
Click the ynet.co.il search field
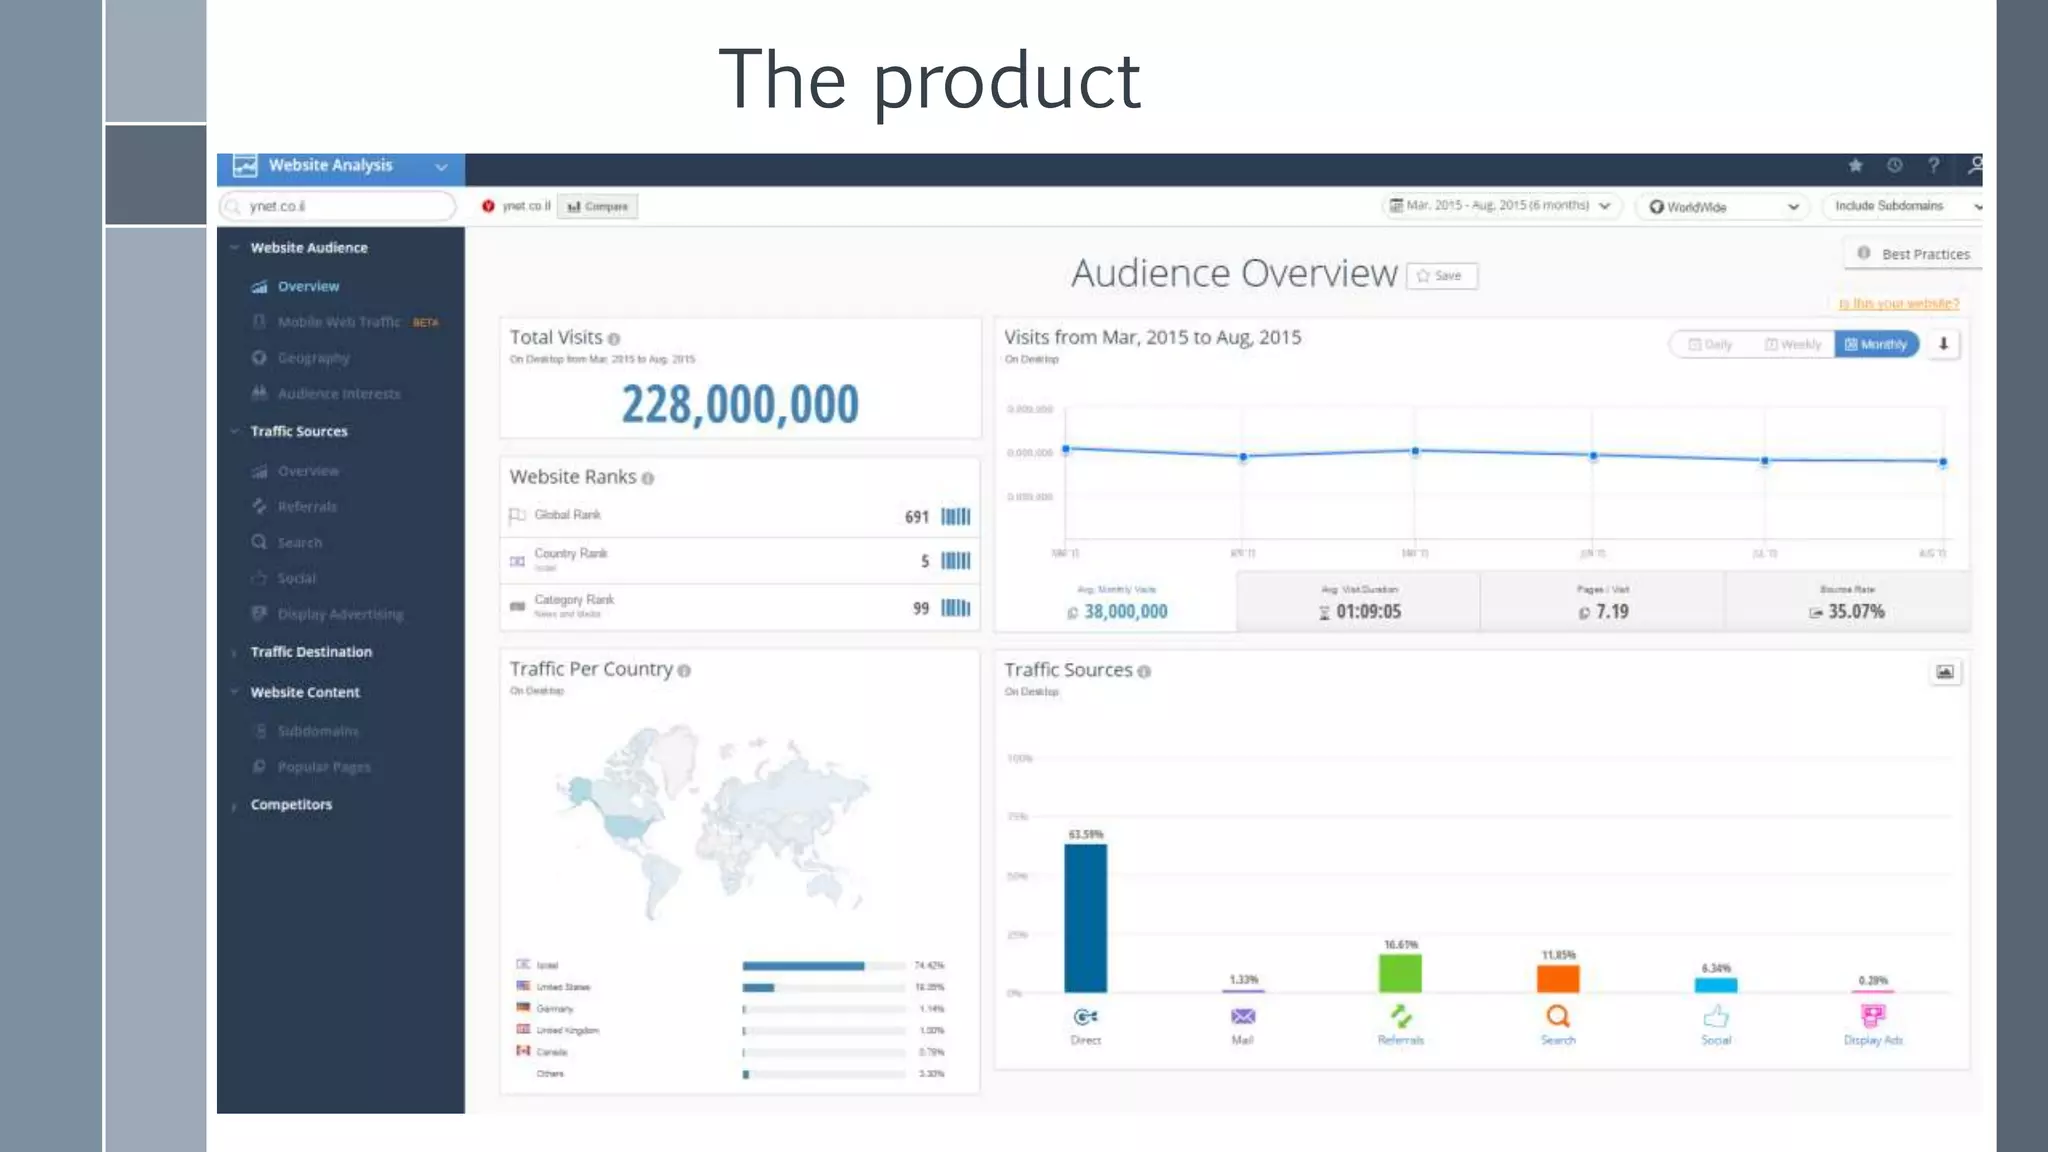(338, 206)
